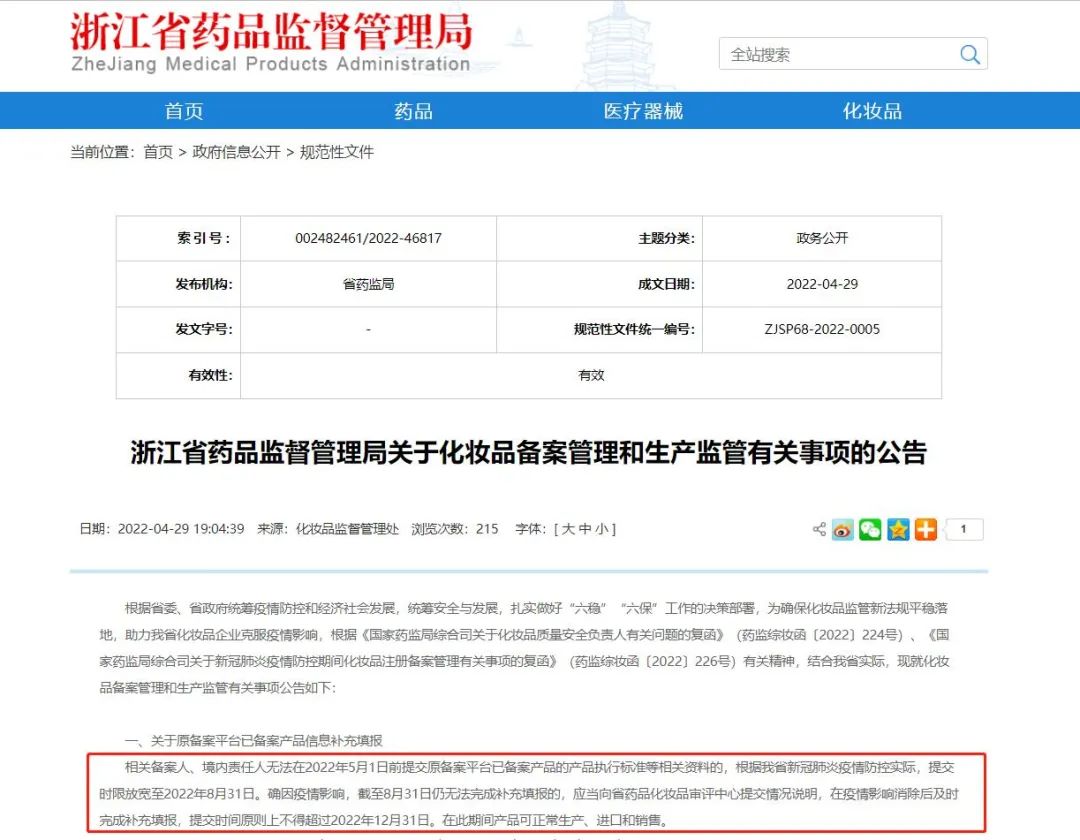Click the site logo header
Screen dimensions: 1080x840
[270, 43]
